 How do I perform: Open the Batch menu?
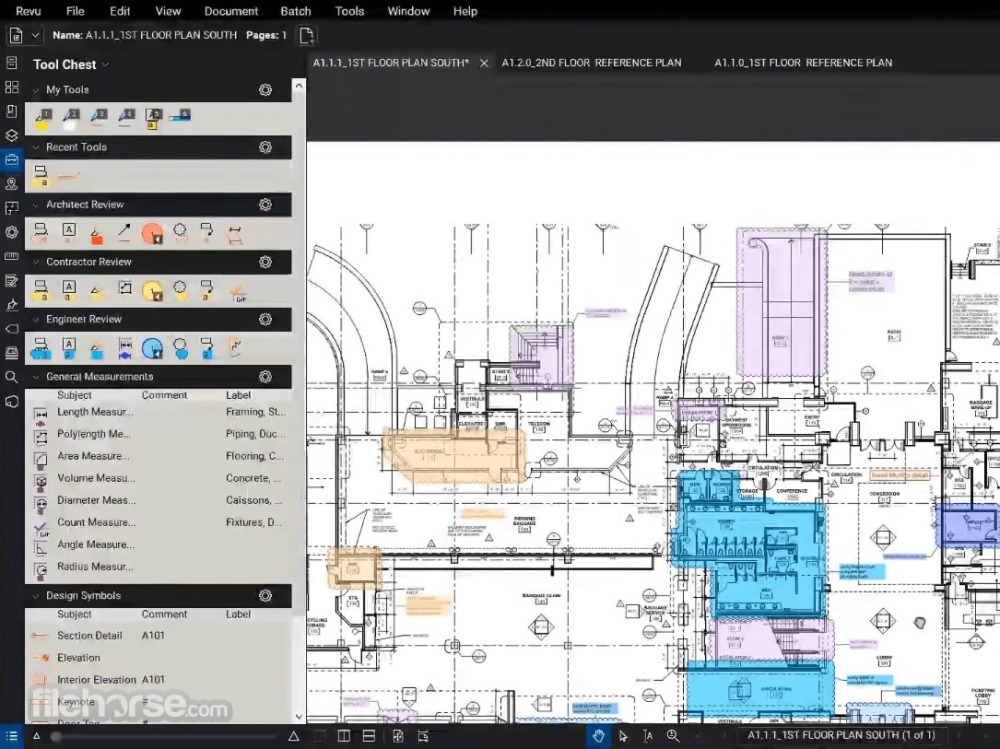(296, 11)
